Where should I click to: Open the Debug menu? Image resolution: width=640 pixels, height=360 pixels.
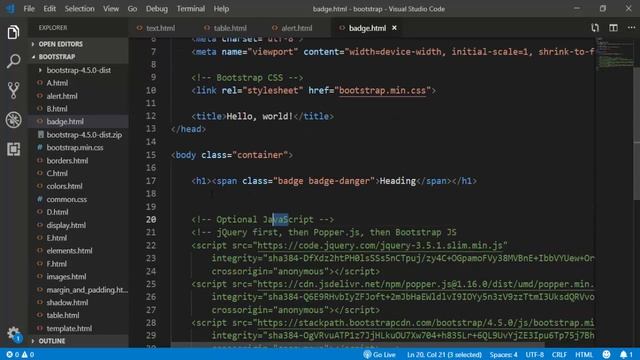(157, 9)
